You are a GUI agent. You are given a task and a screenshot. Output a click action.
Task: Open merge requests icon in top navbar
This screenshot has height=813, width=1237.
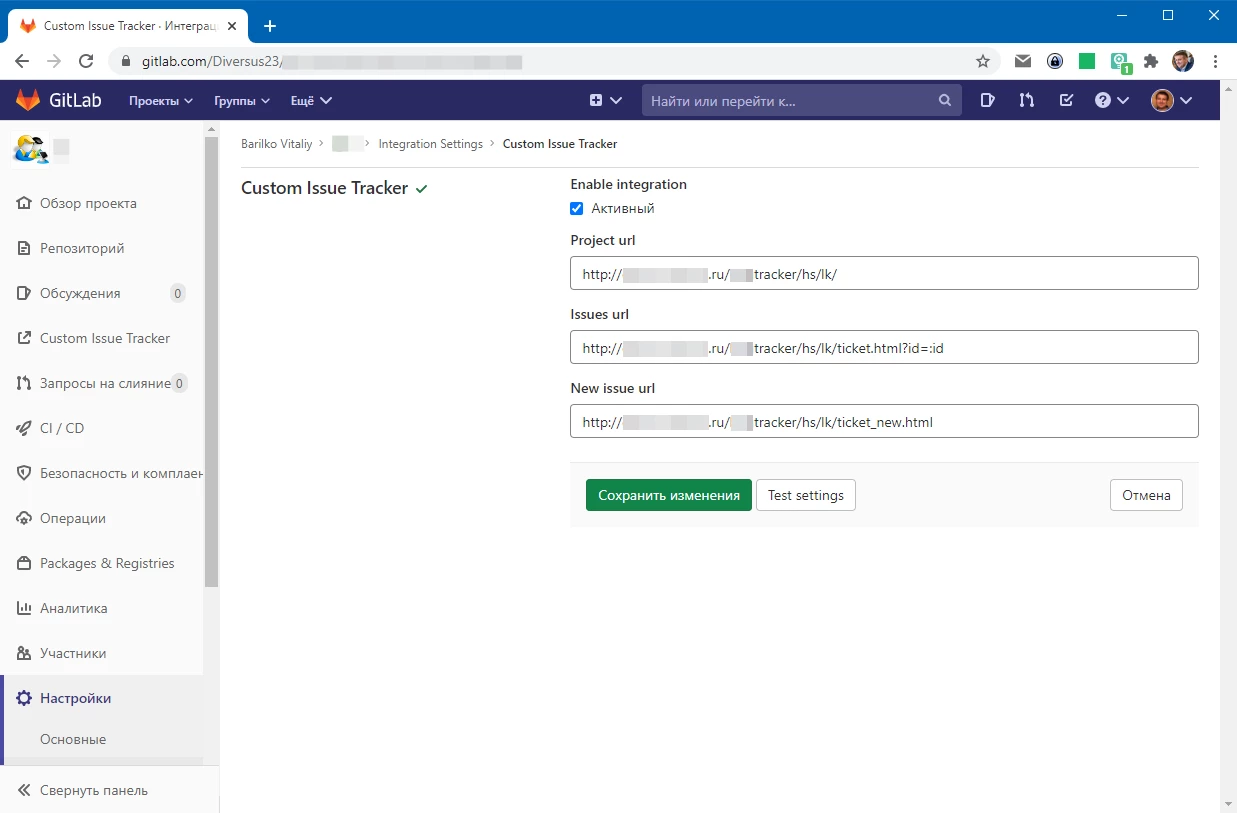(x=1026, y=100)
